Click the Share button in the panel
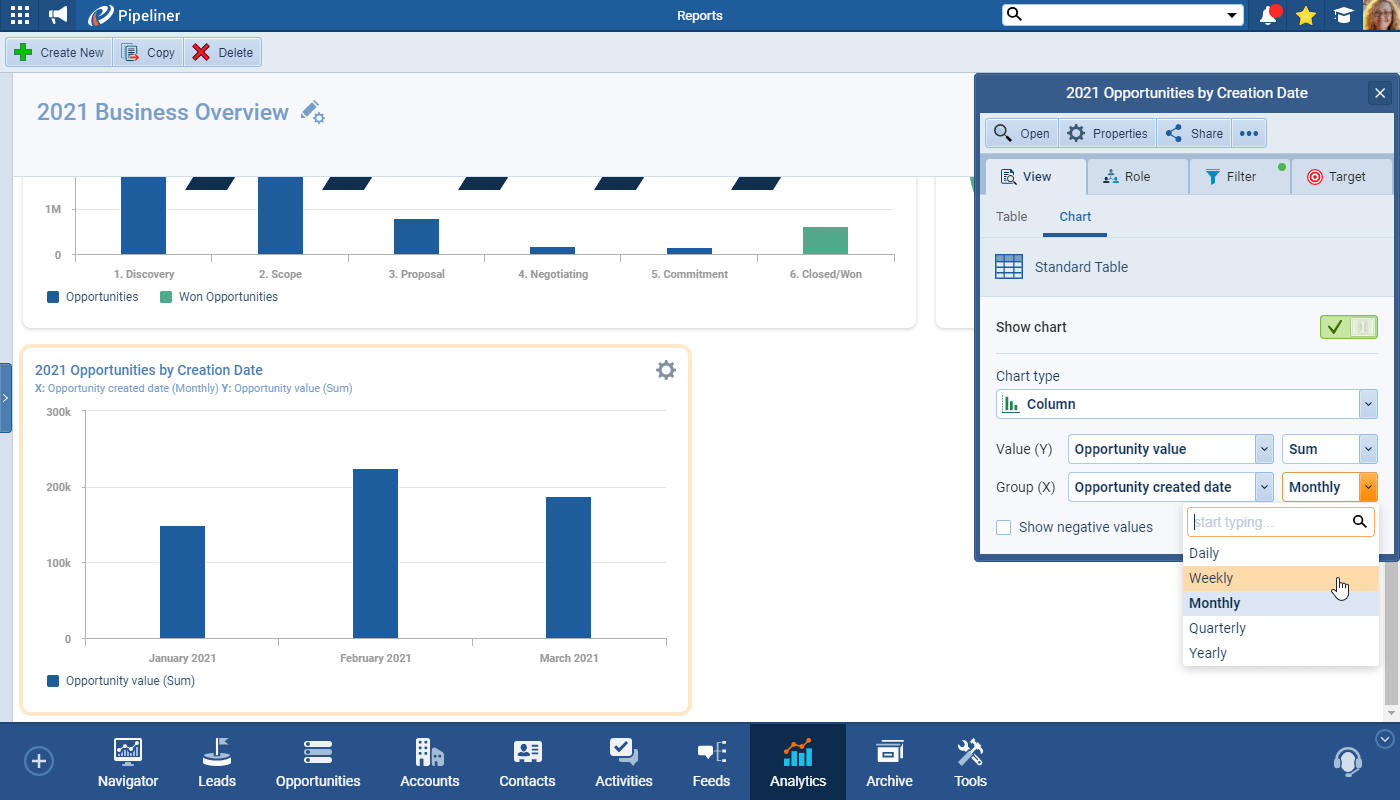This screenshot has width=1400, height=800. (x=1193, y=132)
